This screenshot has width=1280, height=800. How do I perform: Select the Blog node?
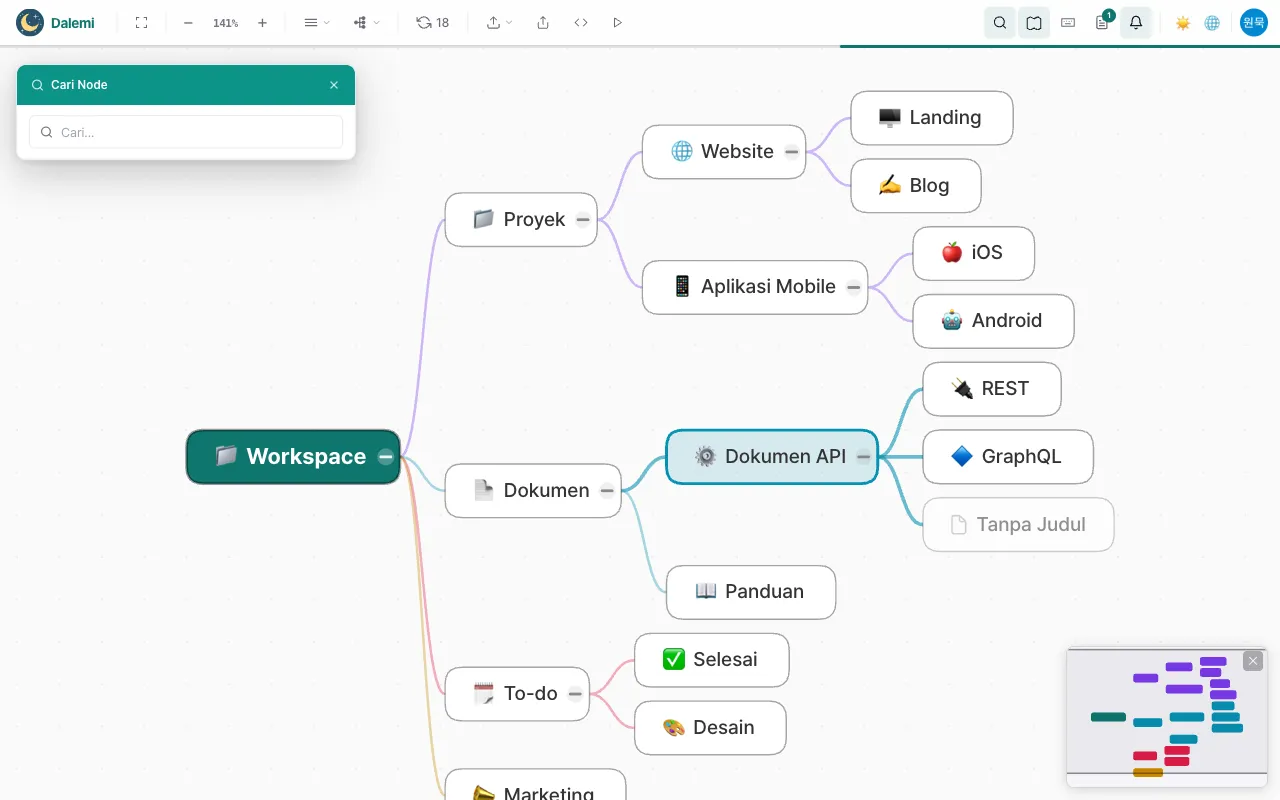click(916, 186)
